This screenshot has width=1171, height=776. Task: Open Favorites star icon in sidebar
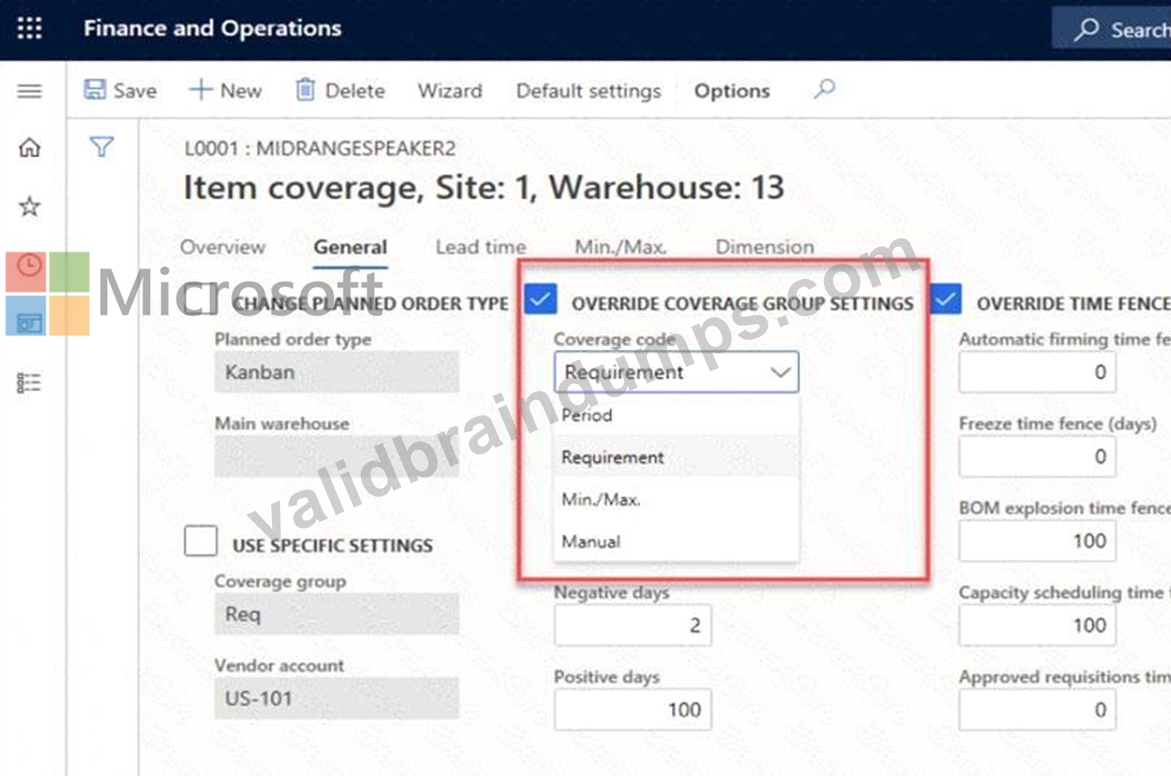(30, 206)
